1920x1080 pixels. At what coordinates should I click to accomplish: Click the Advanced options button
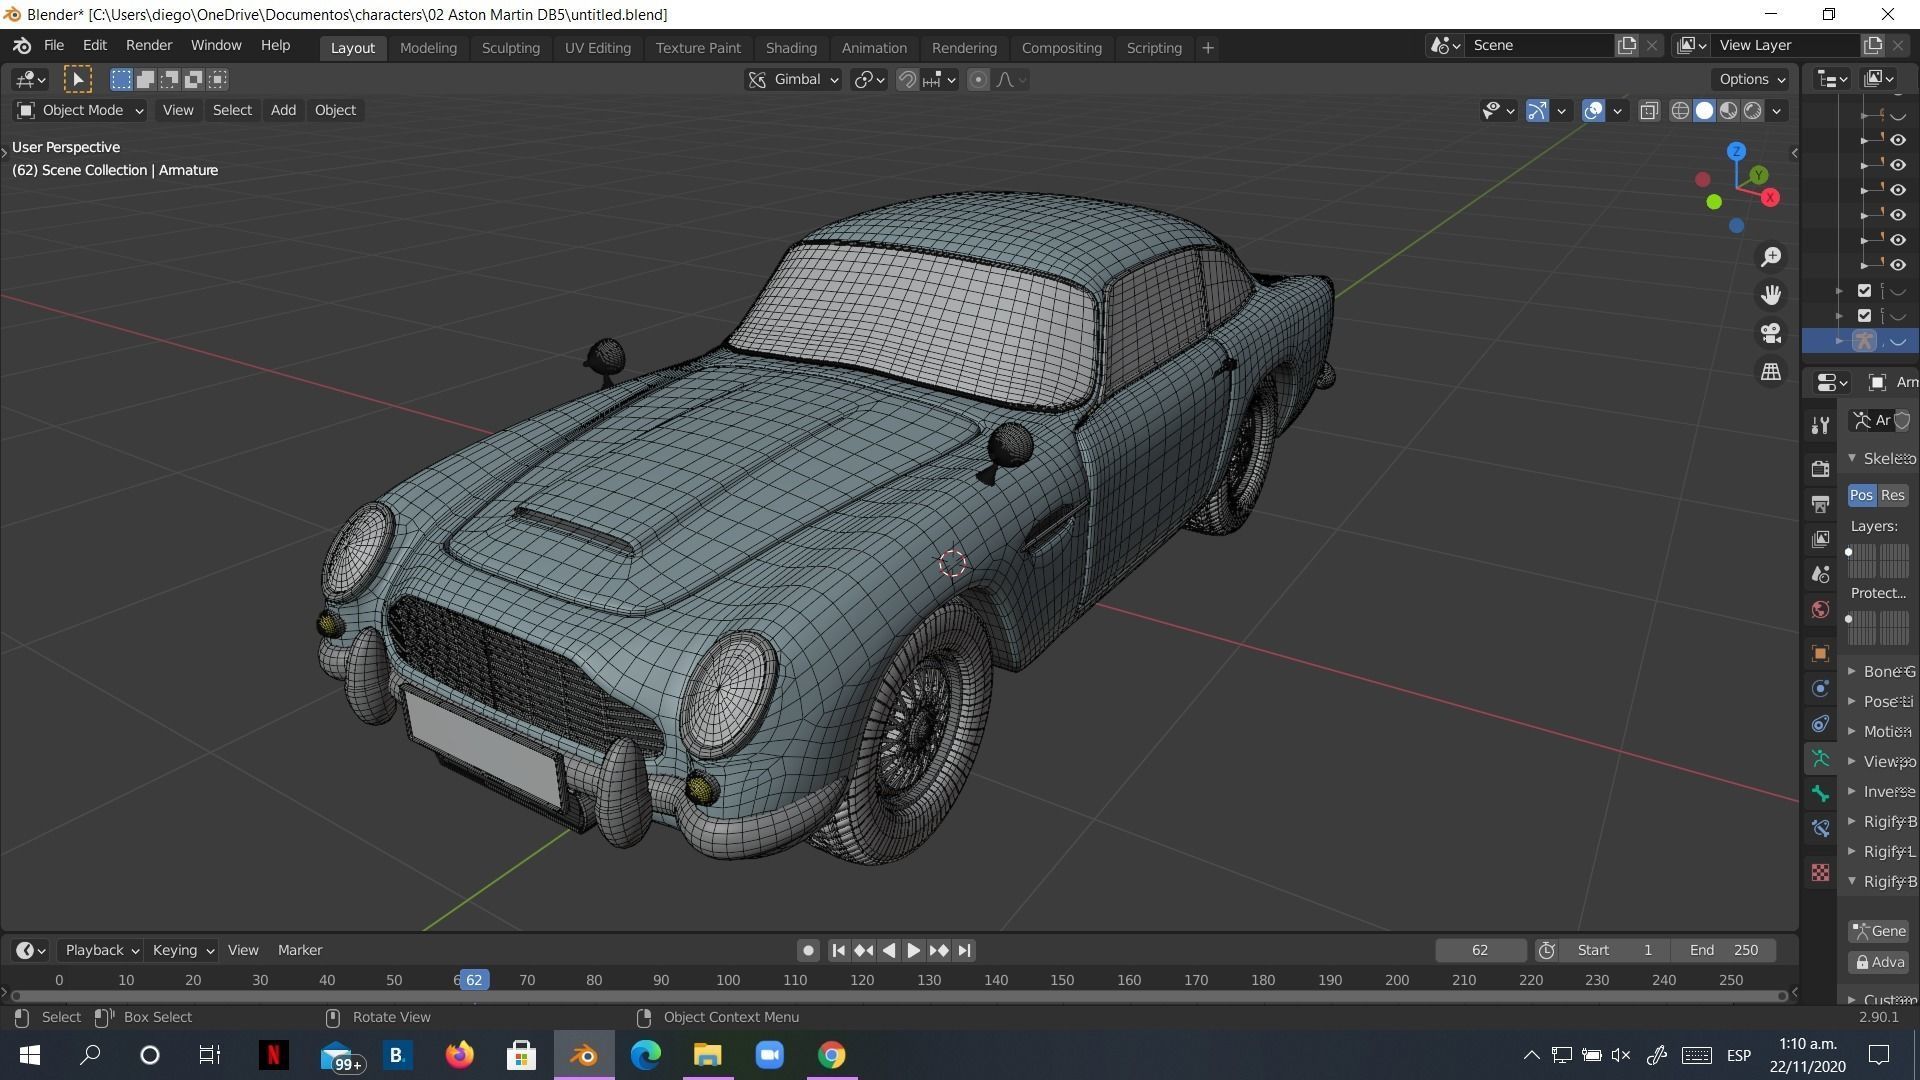click(x=1879, y=962)
